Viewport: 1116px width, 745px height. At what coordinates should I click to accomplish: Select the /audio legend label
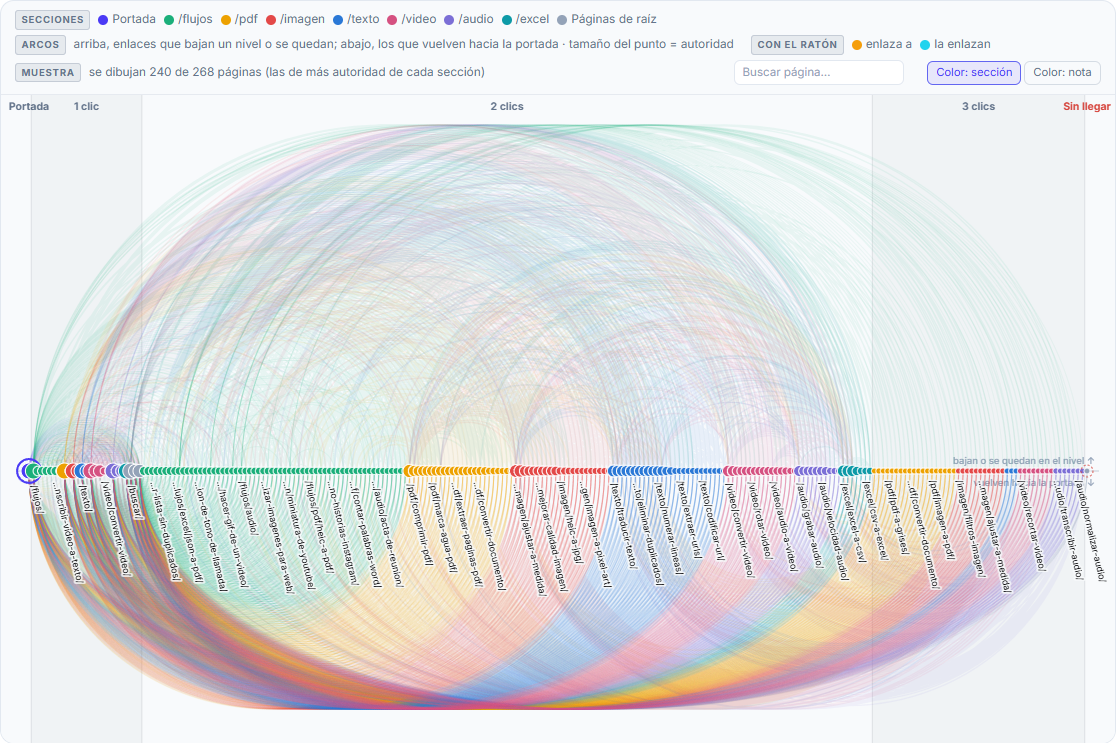pos(475,19)
